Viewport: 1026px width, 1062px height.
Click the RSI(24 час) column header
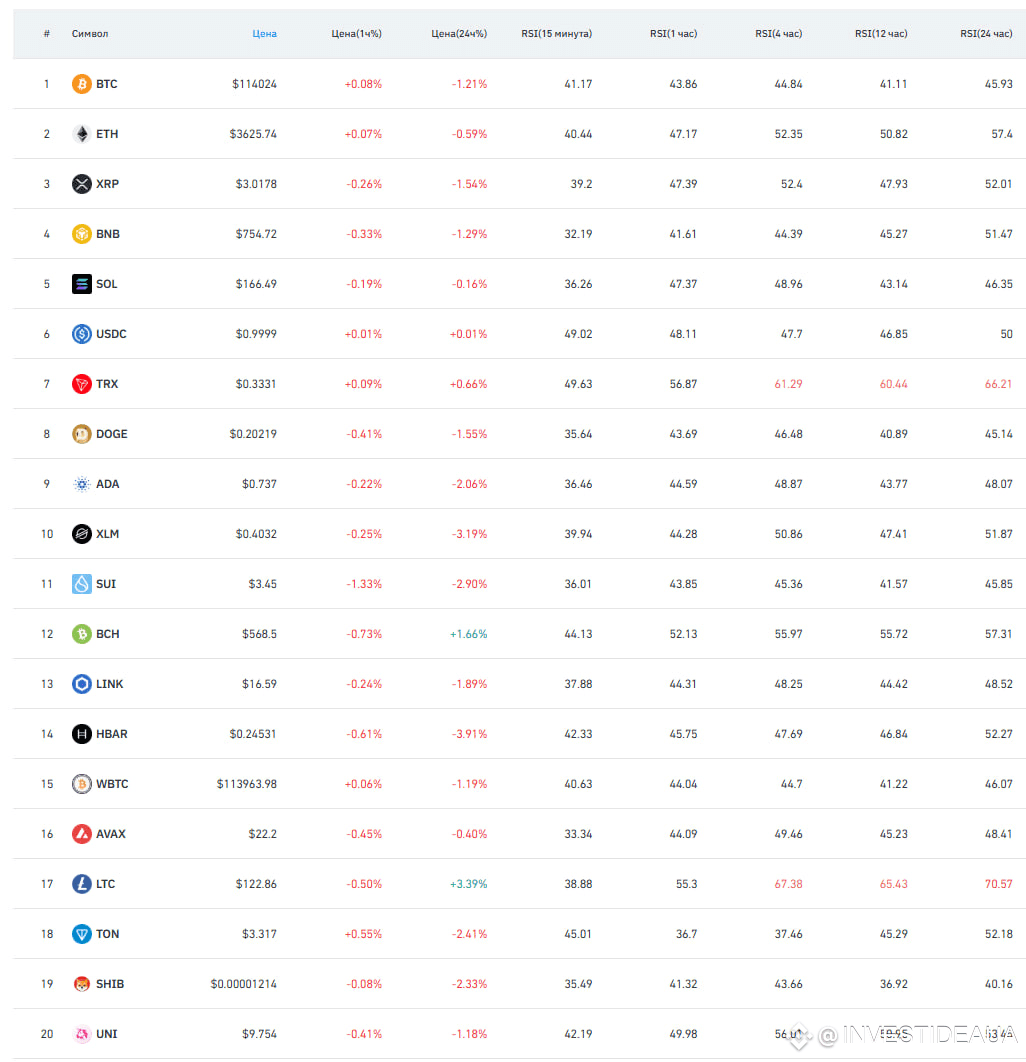pos(986,34)
